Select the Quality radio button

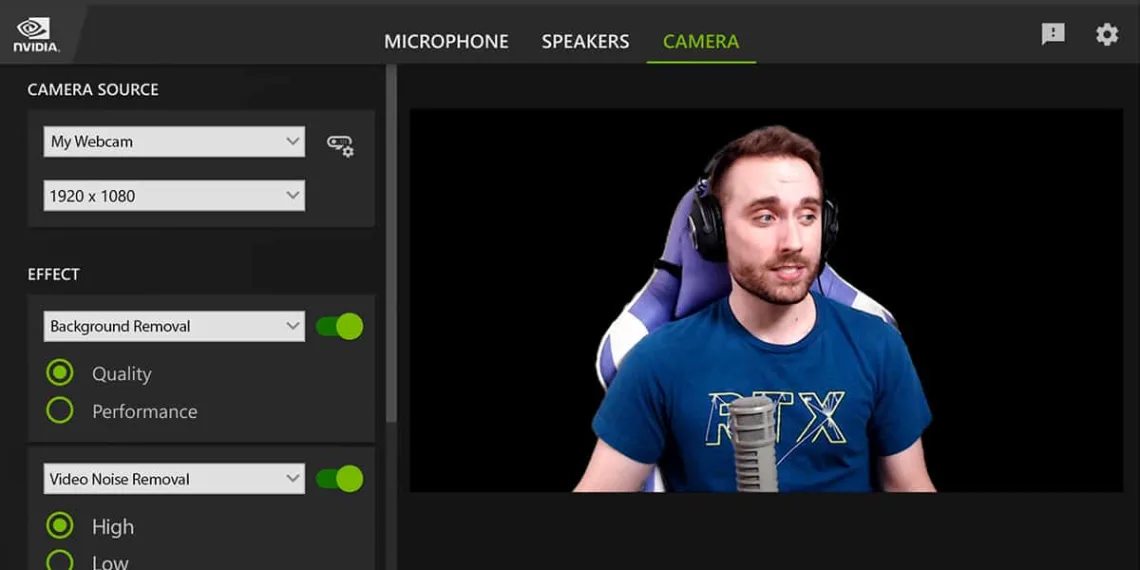pyautogui.click(x=60, y=373)
